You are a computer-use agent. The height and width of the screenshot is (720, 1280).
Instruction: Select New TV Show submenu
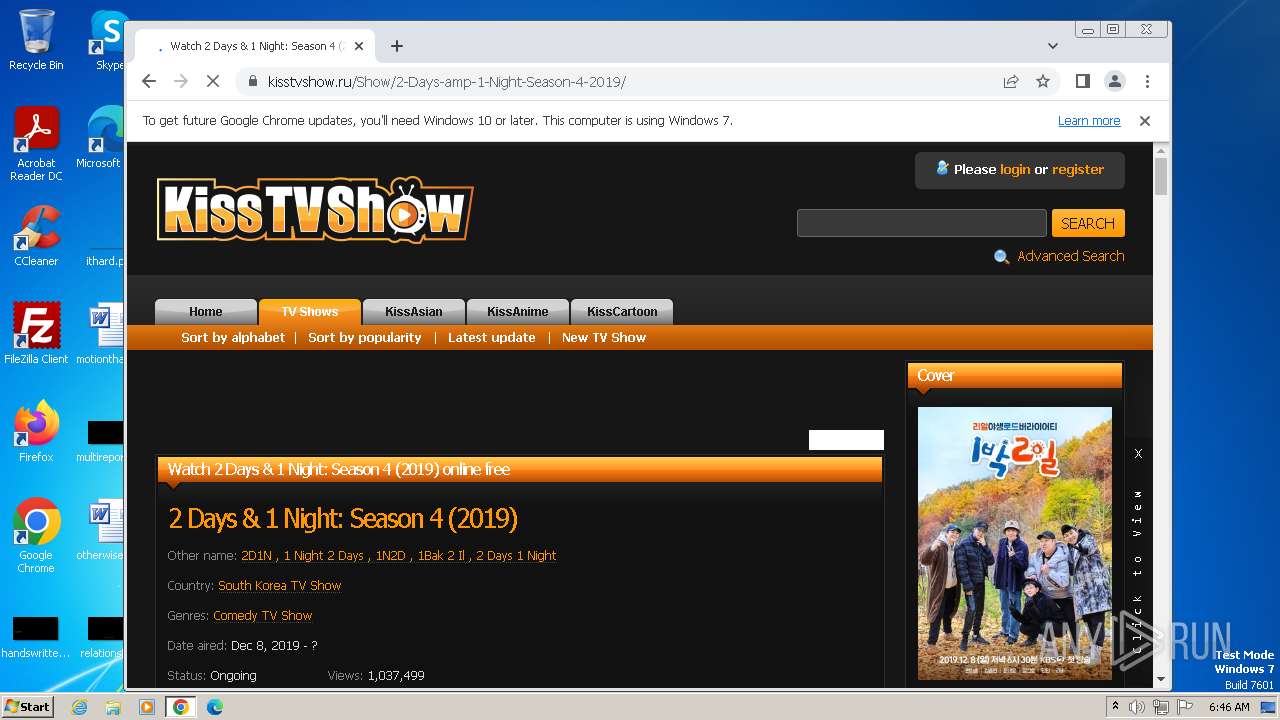point(604,337)
